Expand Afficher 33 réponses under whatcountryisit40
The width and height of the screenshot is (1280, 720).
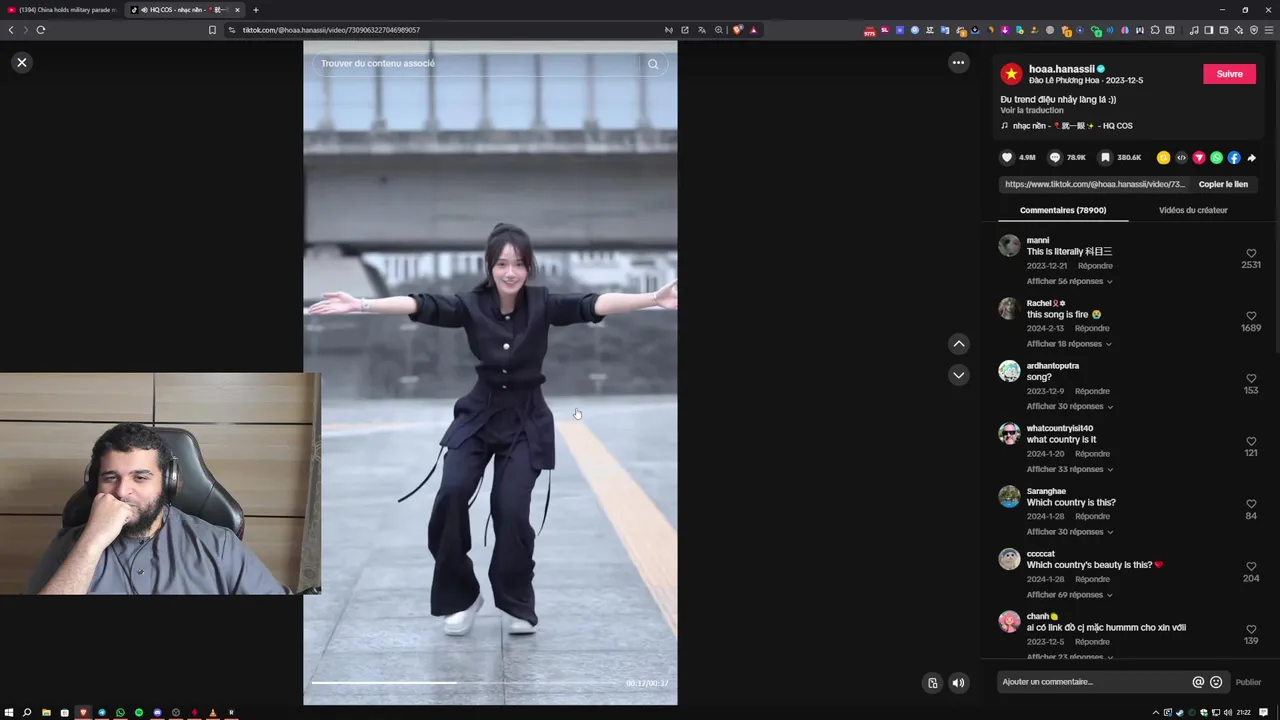(1069, 469)
